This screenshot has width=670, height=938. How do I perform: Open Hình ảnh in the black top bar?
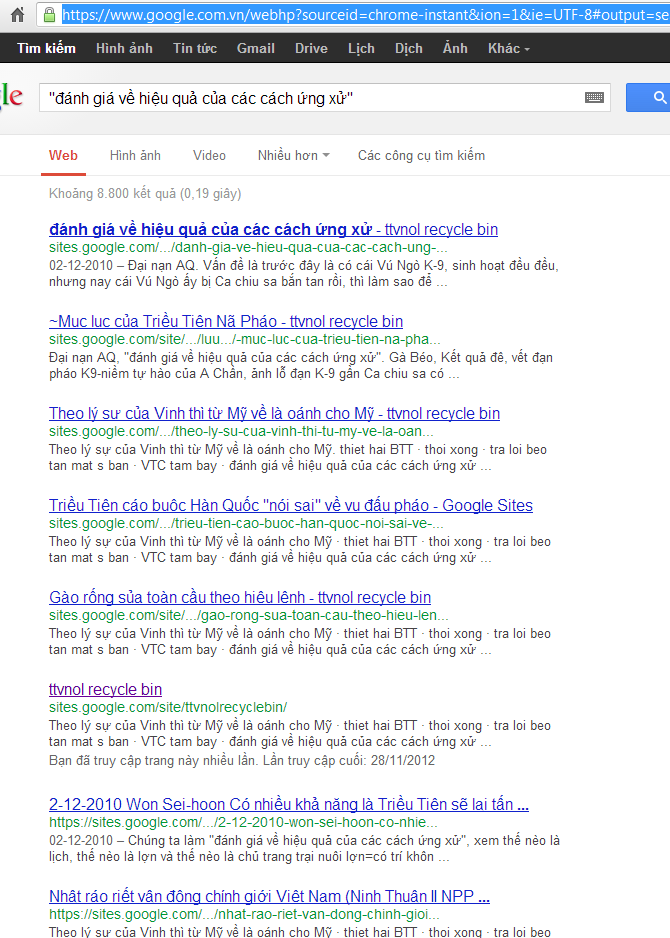tap(124, 48)
